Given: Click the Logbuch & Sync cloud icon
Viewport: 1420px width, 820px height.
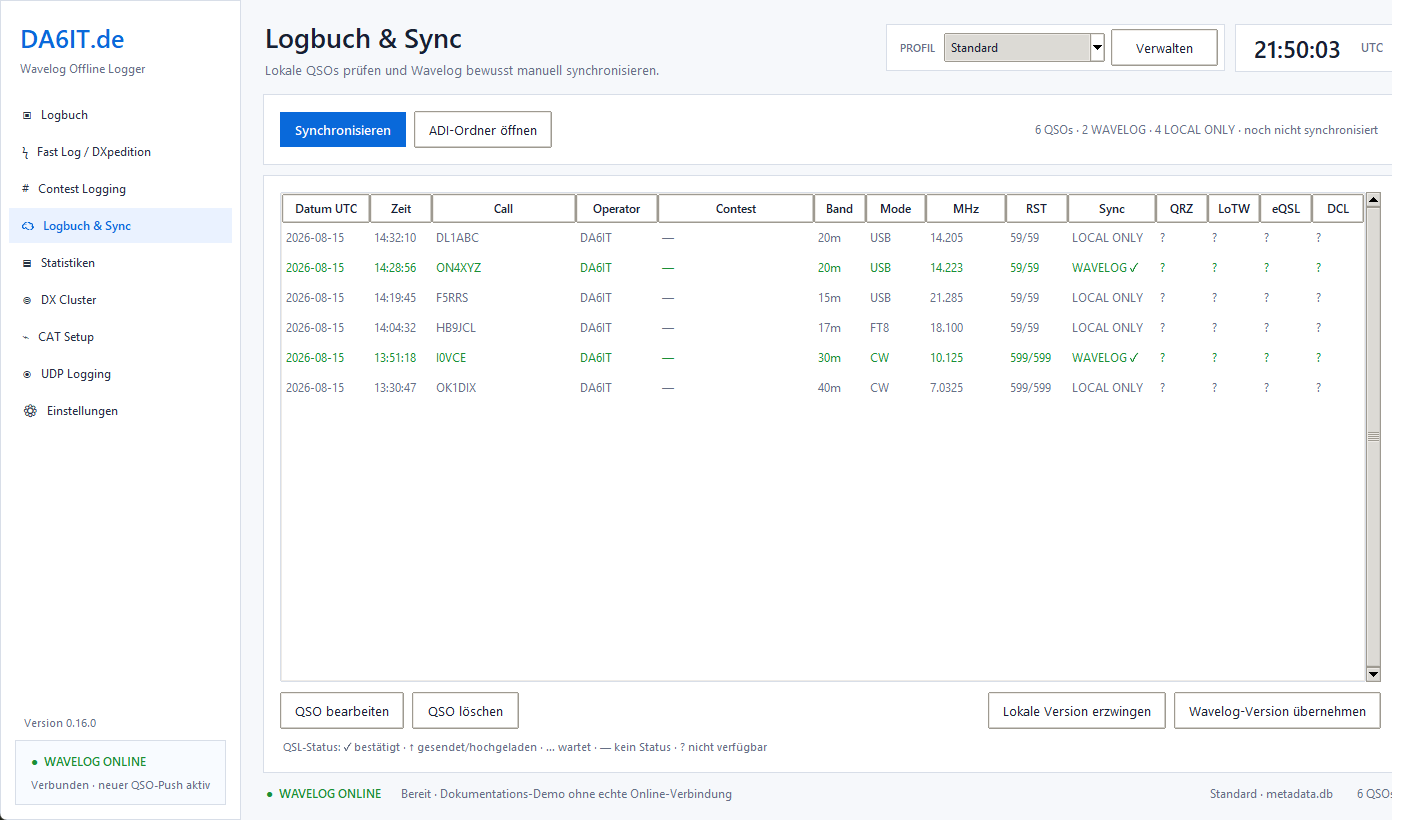Looking at the screenshot, I should tap(28, 226).
